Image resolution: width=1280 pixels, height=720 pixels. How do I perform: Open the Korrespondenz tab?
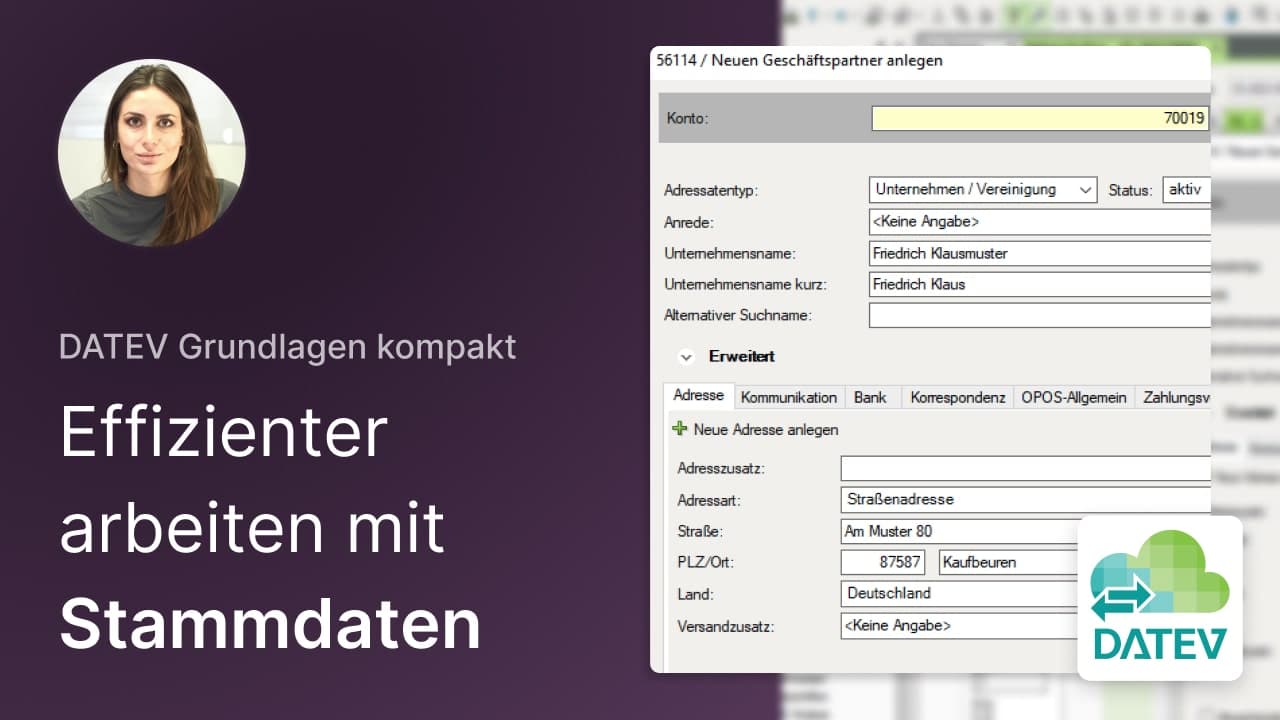click(957, 397)
